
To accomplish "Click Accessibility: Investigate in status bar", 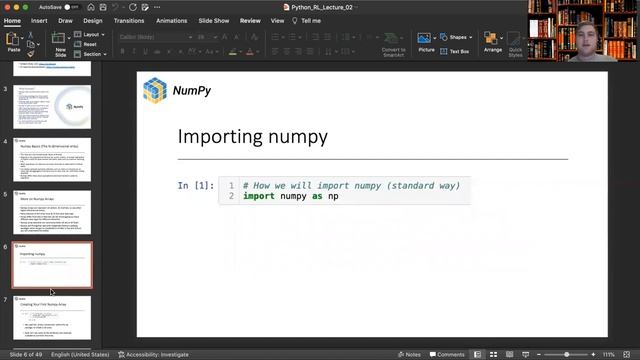I will 153,355.
